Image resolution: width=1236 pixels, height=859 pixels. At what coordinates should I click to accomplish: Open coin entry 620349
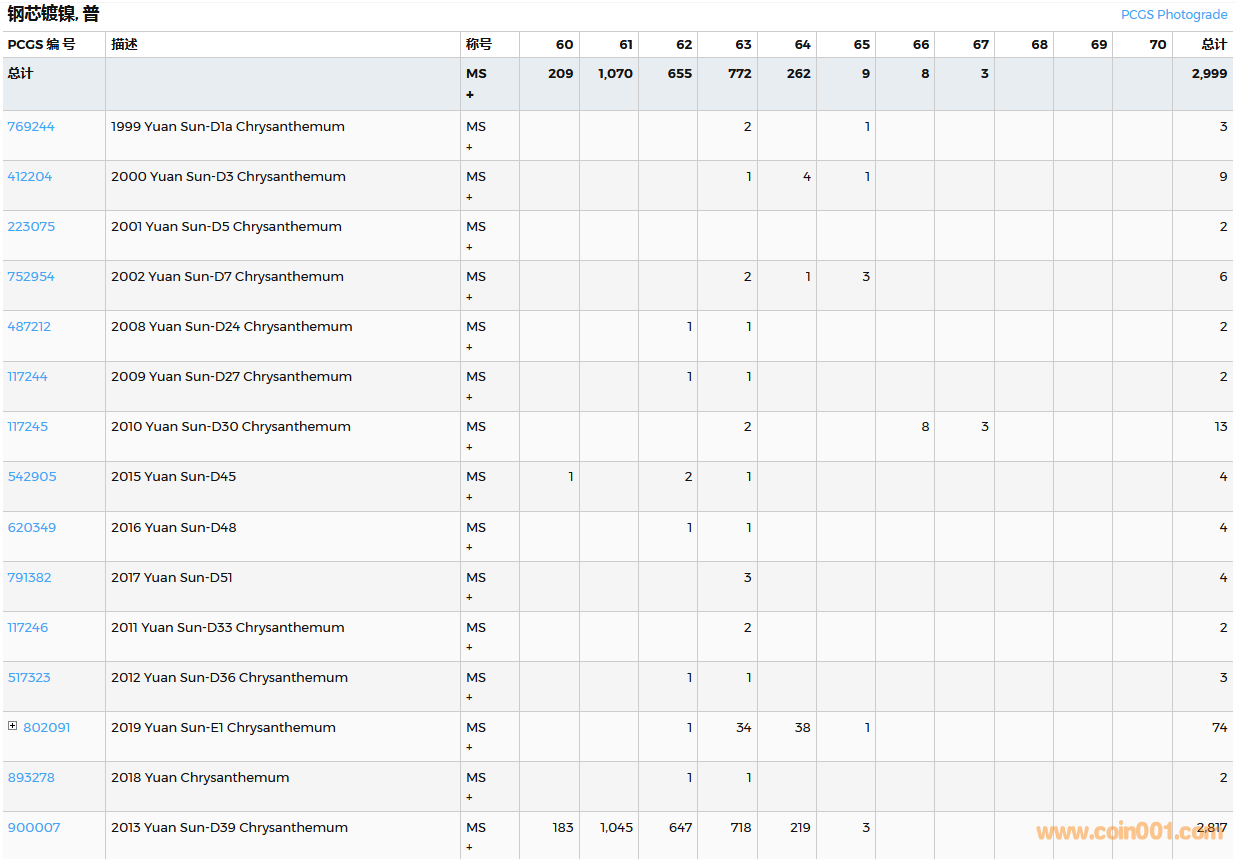tap(32, 527)
